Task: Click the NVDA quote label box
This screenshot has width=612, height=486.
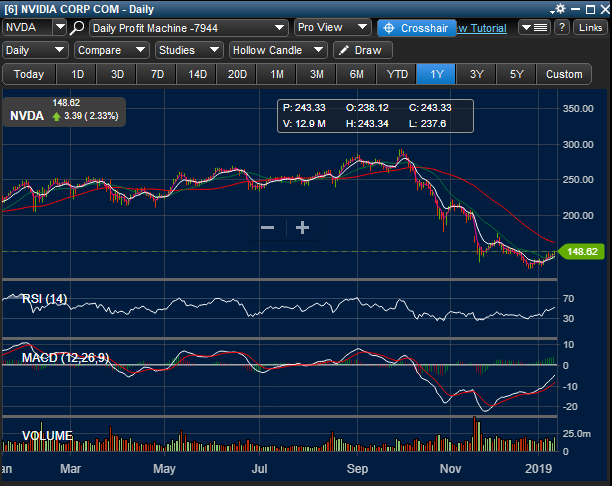Action: (x=64, y=112)
